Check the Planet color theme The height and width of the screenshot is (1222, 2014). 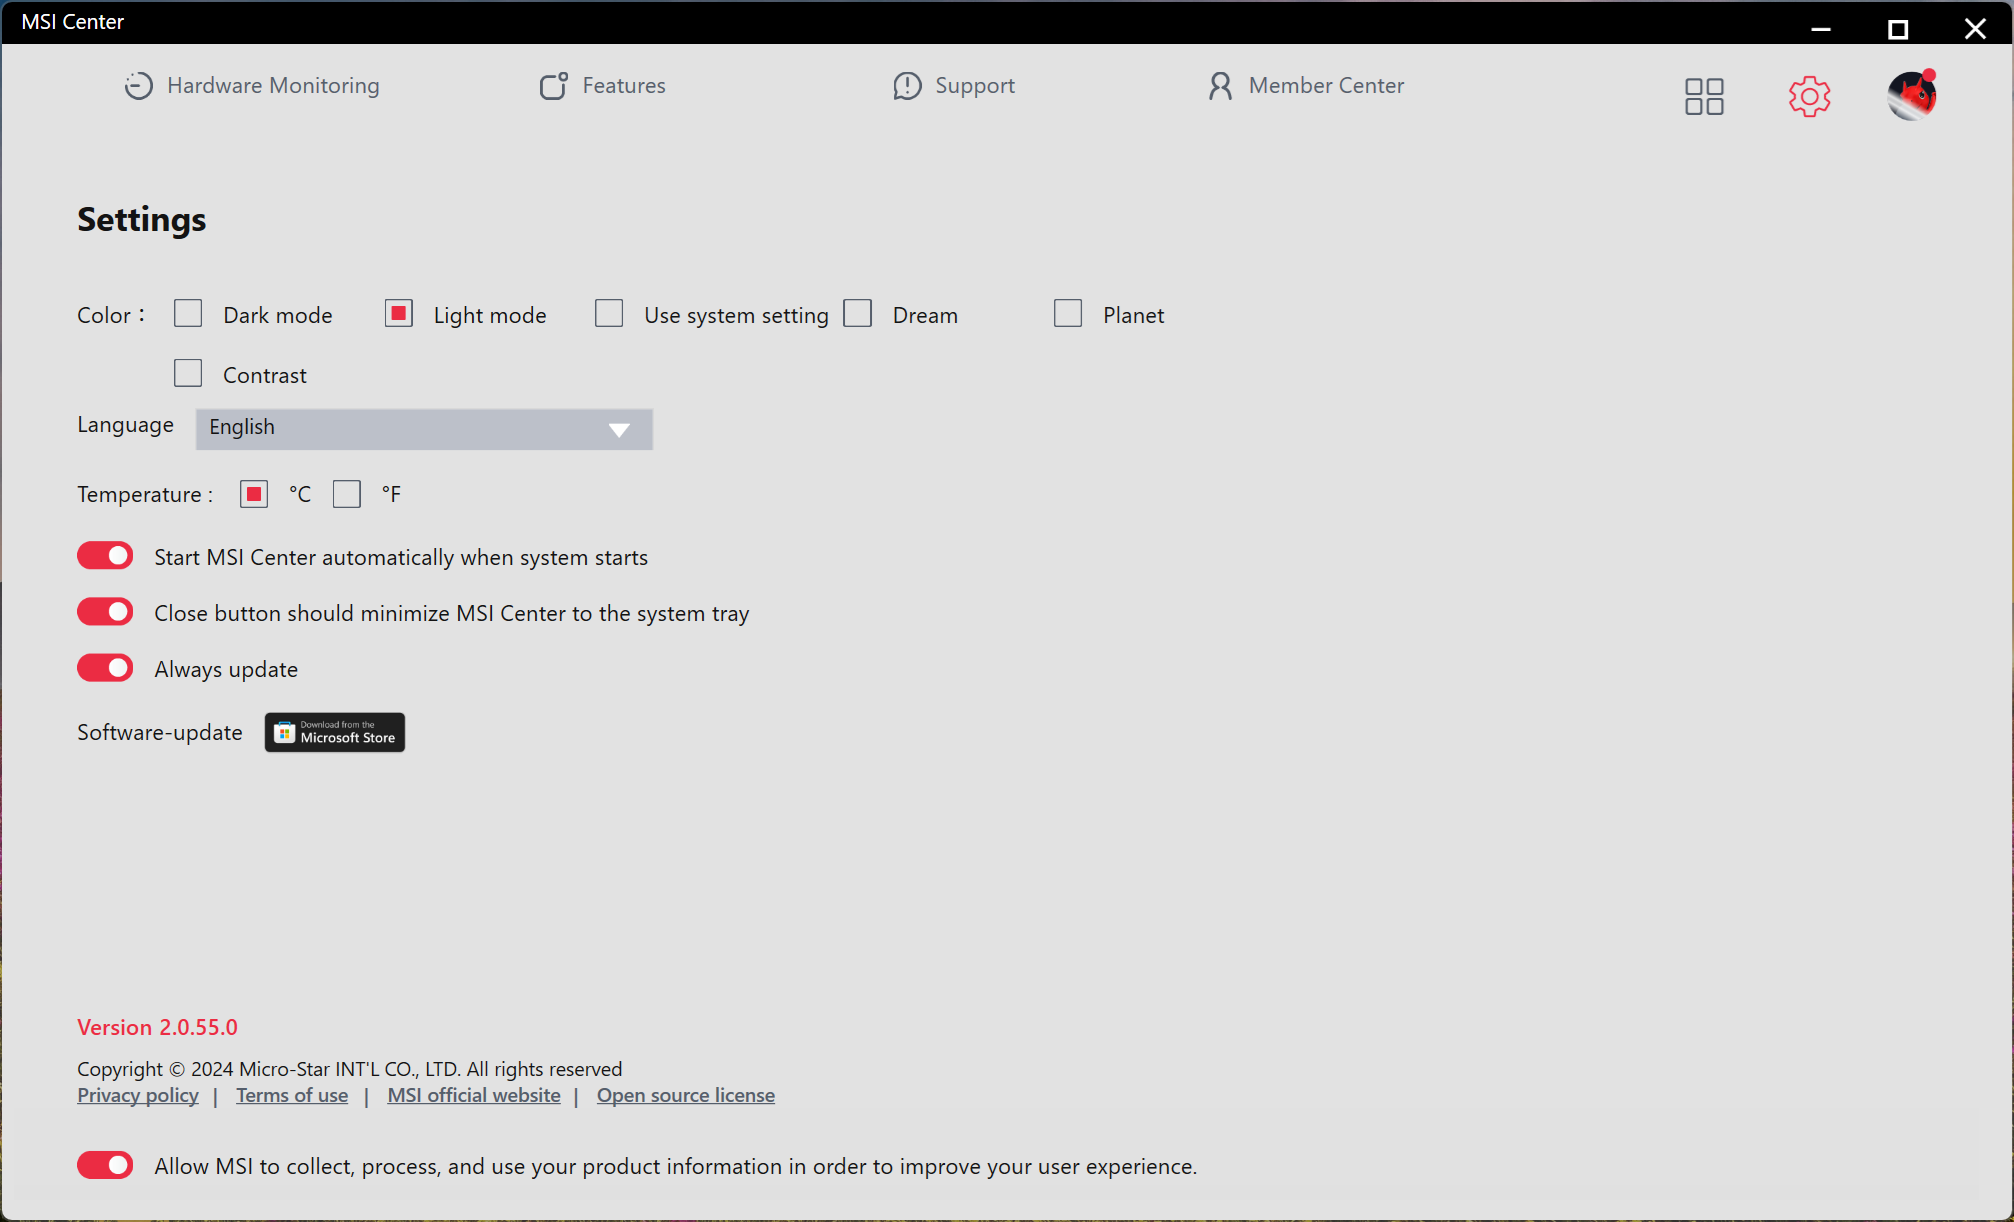coord(1068,314)
